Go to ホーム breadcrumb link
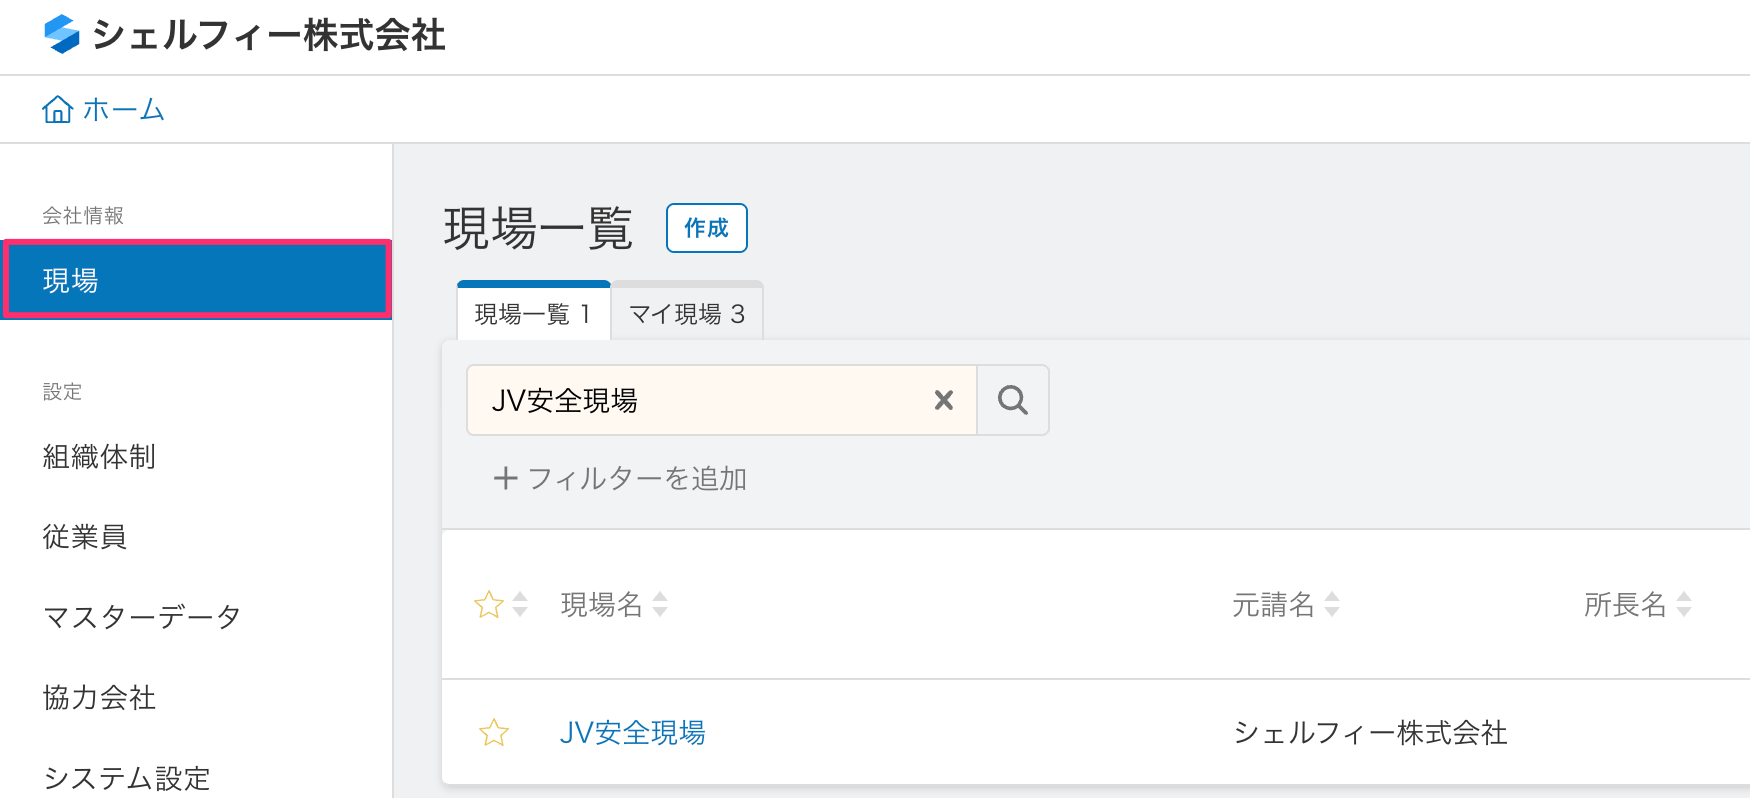This screenshot has width=1750, height=798. tap(123, 109)
